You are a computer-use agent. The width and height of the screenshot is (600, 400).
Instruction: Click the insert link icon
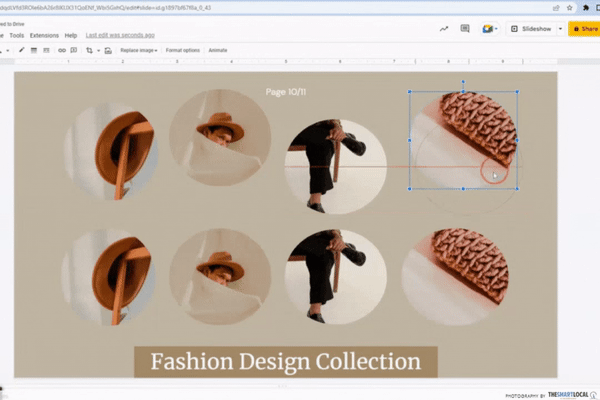61,50
